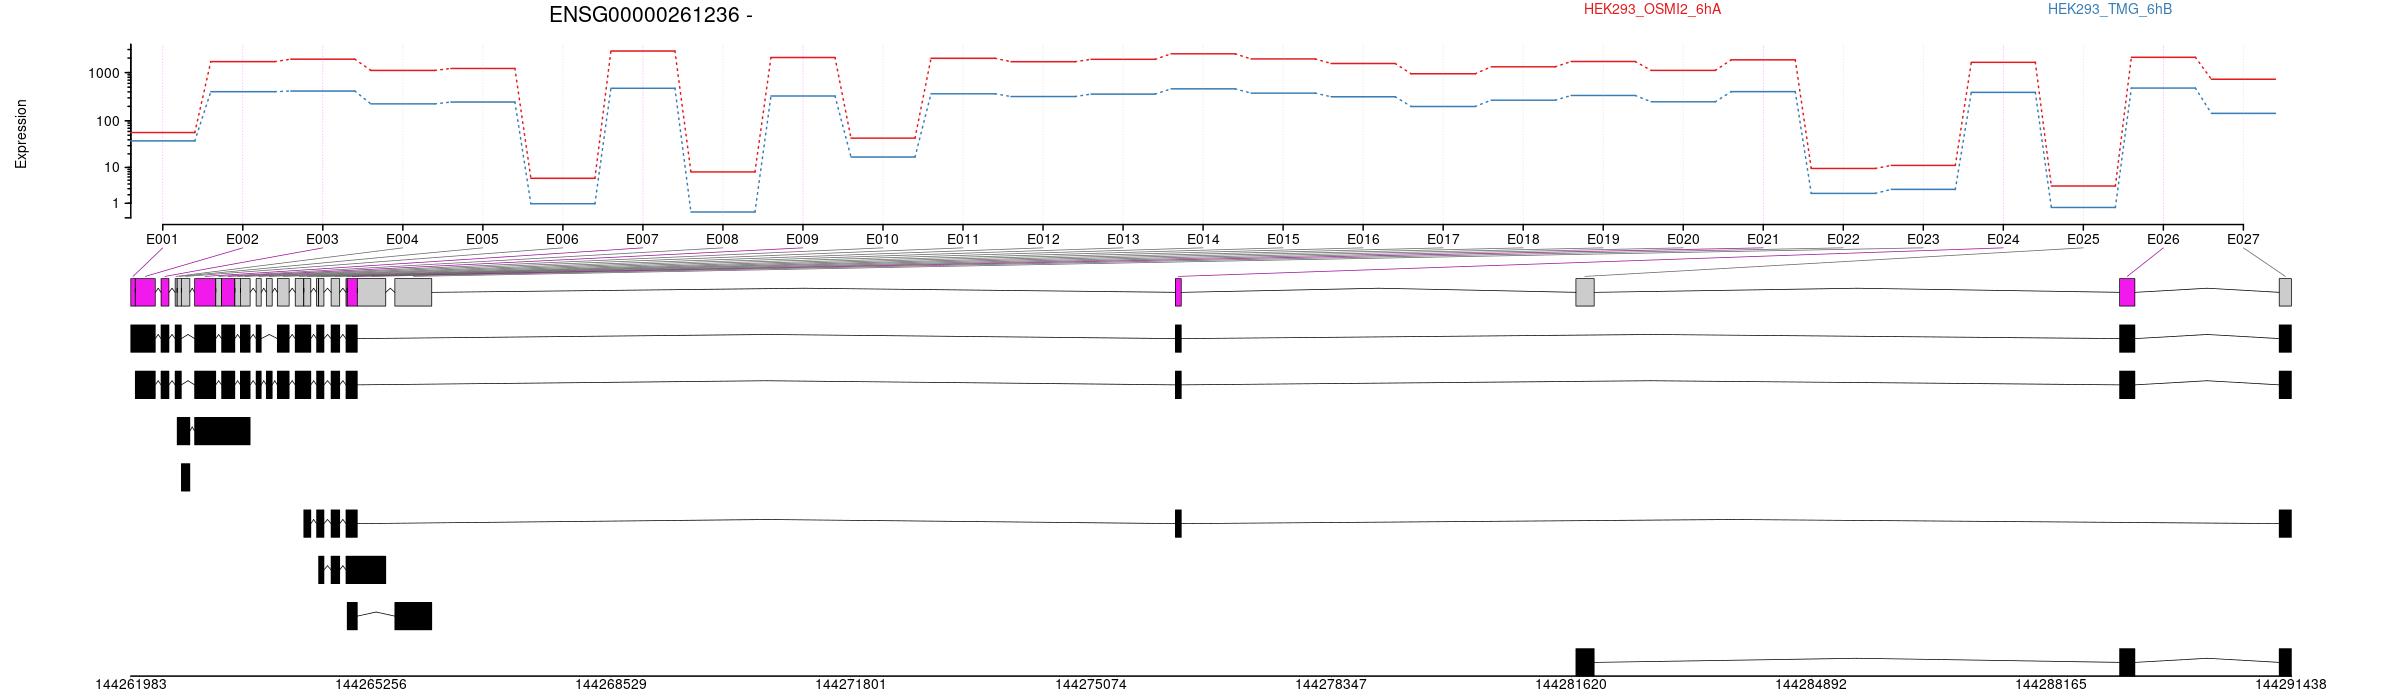This screenshot has height=700, width=2400.
Task: Click genomic coordinate 144265256
Action: [371, 685]
